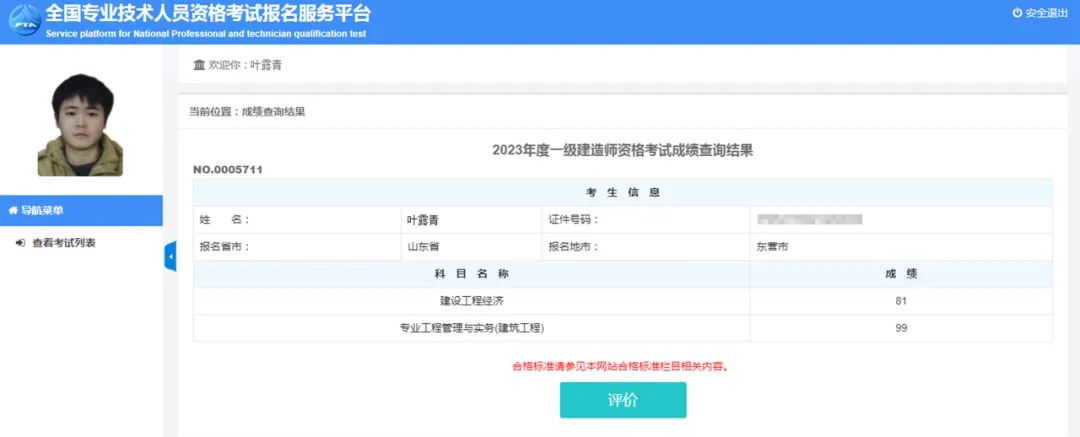Collapse the sidebar using the blue handle
The height and width of the screenshot is (437, 1080).
169,256
